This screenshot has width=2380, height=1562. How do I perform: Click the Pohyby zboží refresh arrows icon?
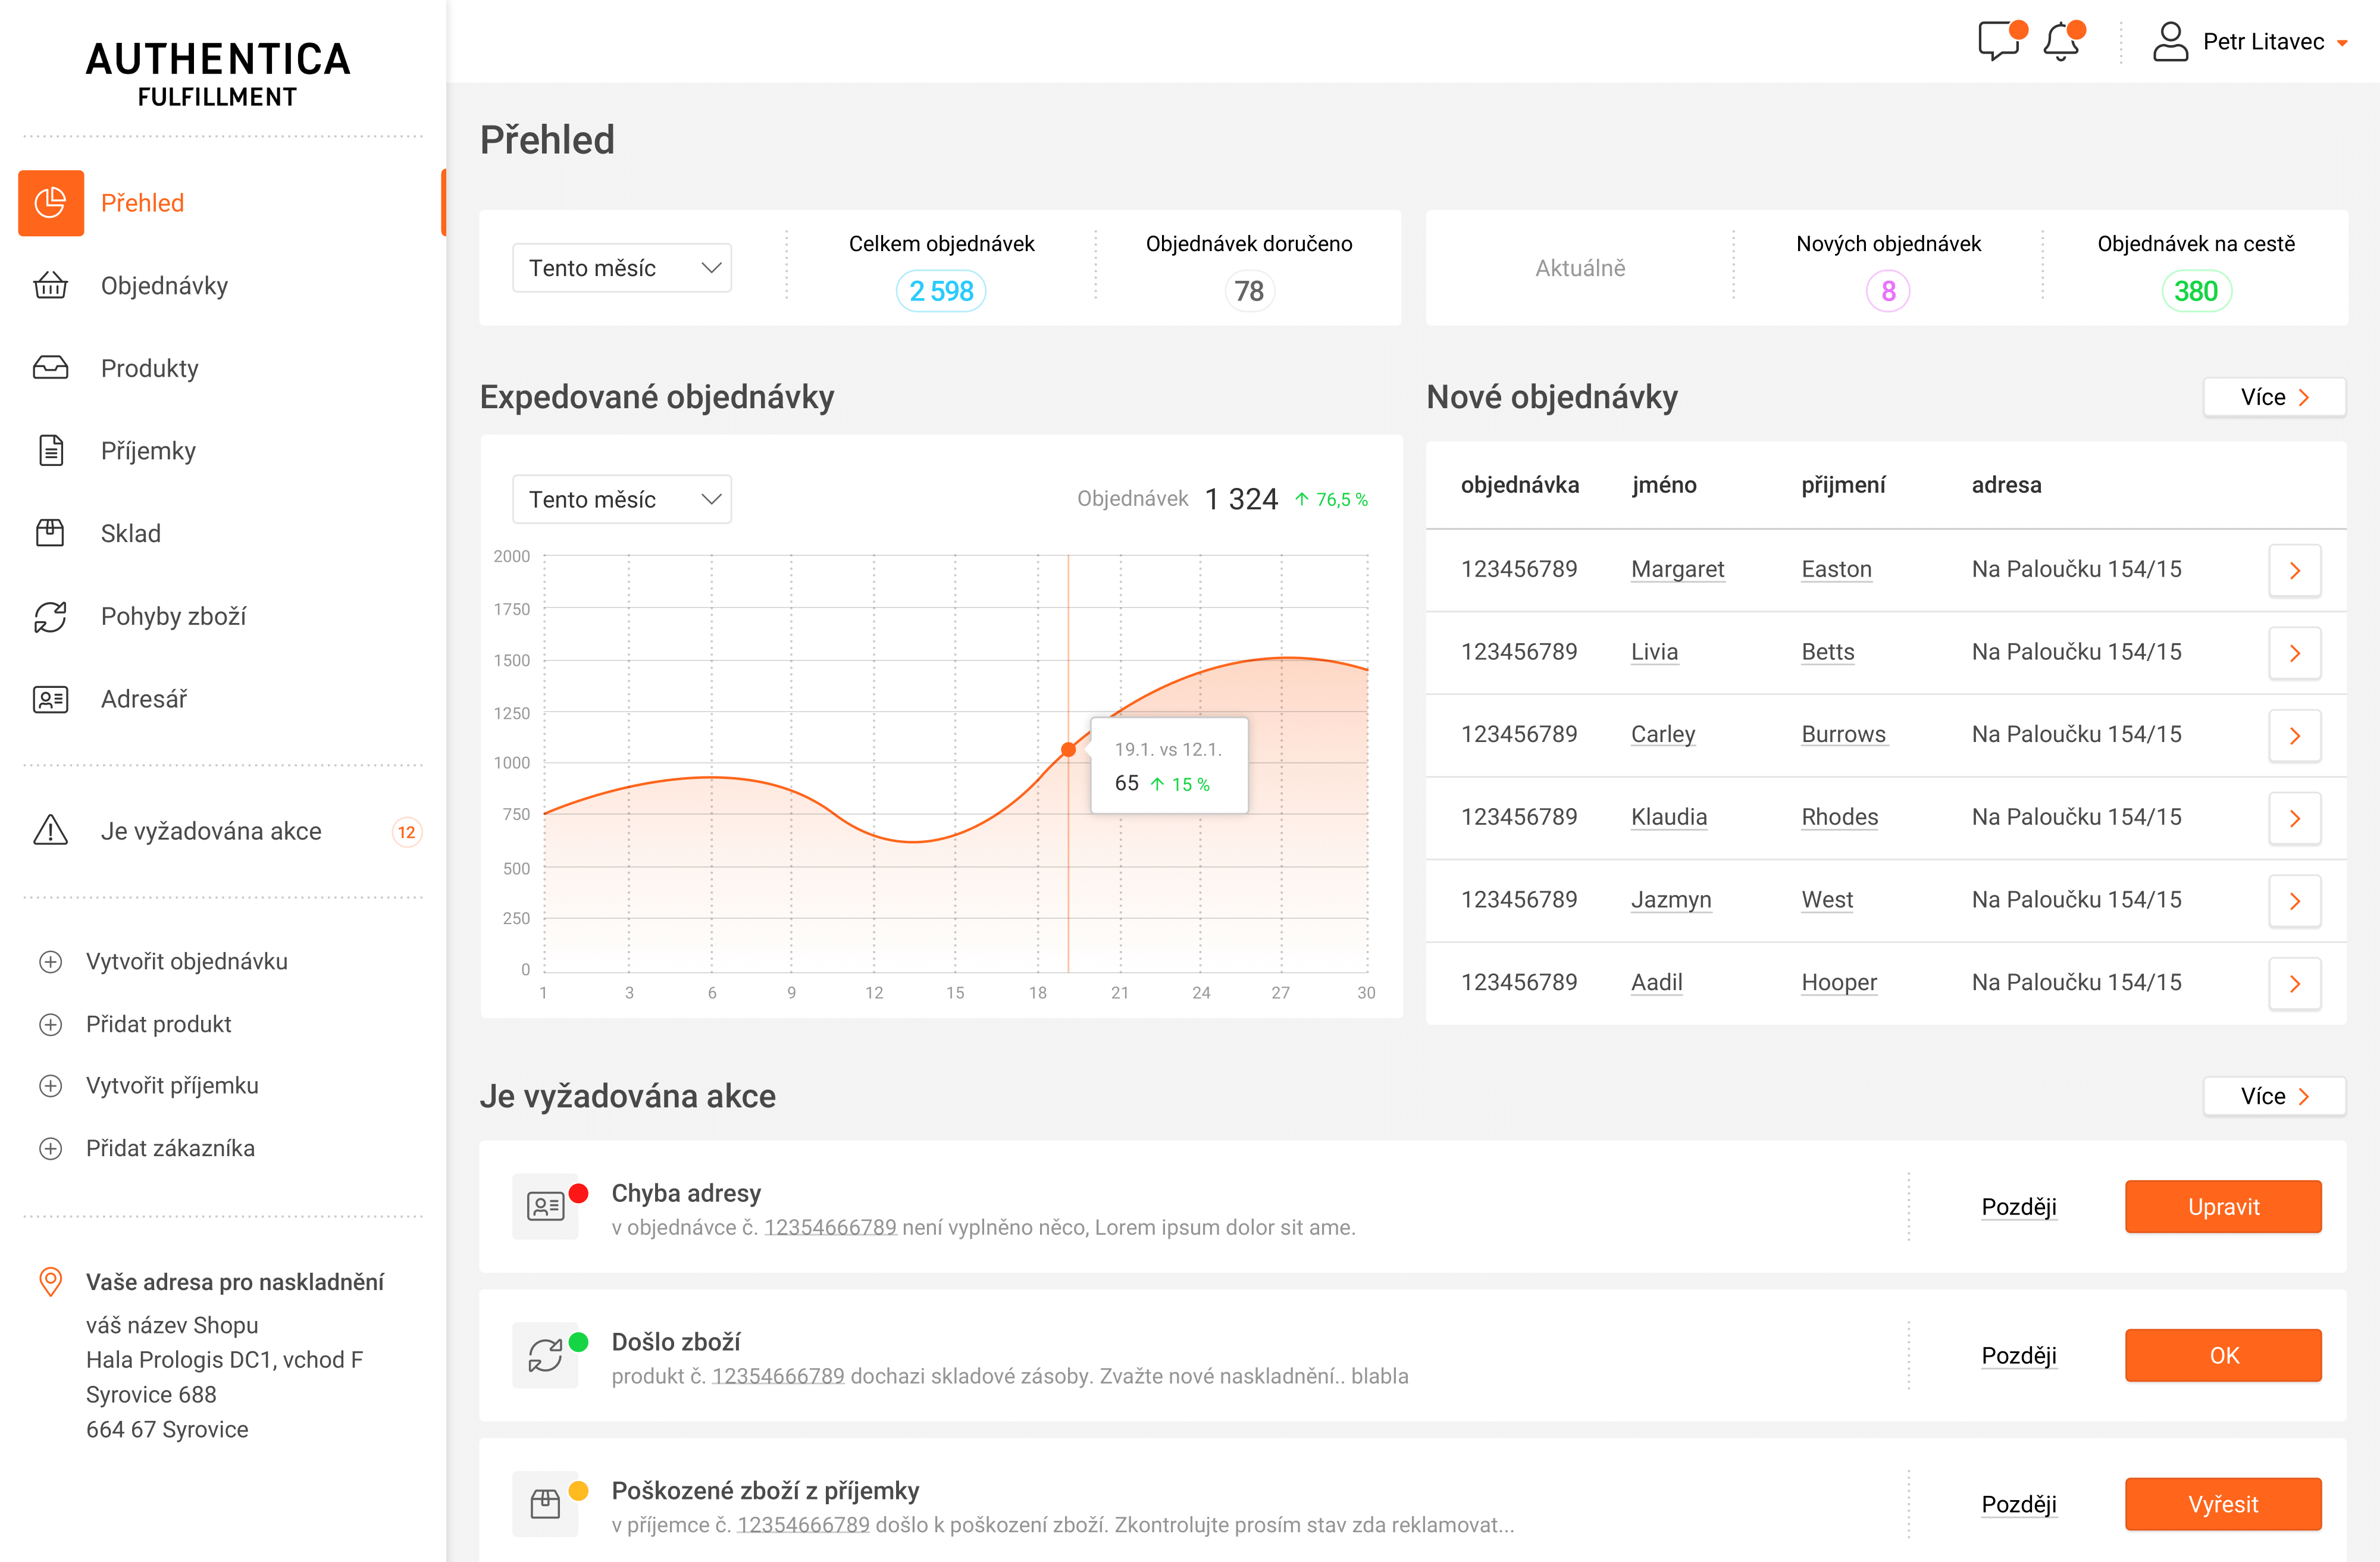(x=51, y=616)
